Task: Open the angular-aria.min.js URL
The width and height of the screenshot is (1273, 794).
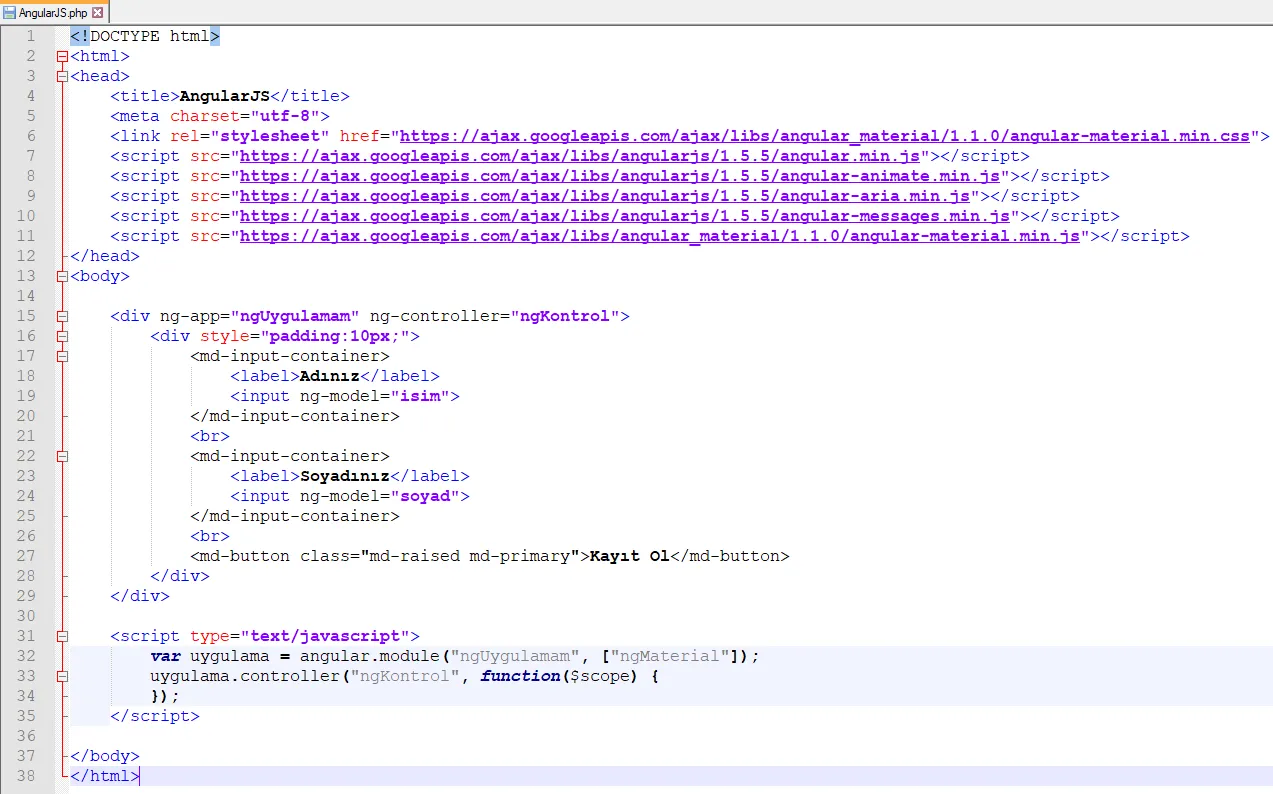Action: (x=605, y=196)
